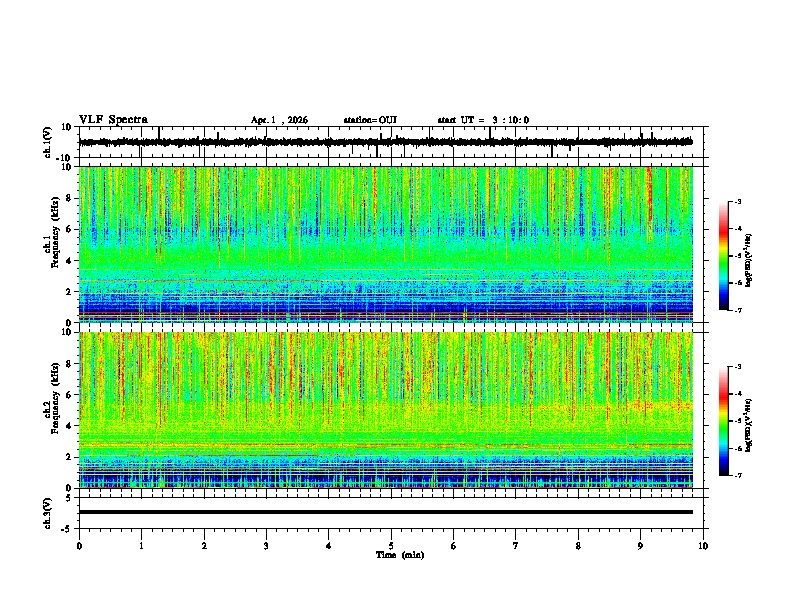The height and width of the screenshot is (612, 792).
Task: Click the time axis tick label "1"
Action: (x=141, y=546)
